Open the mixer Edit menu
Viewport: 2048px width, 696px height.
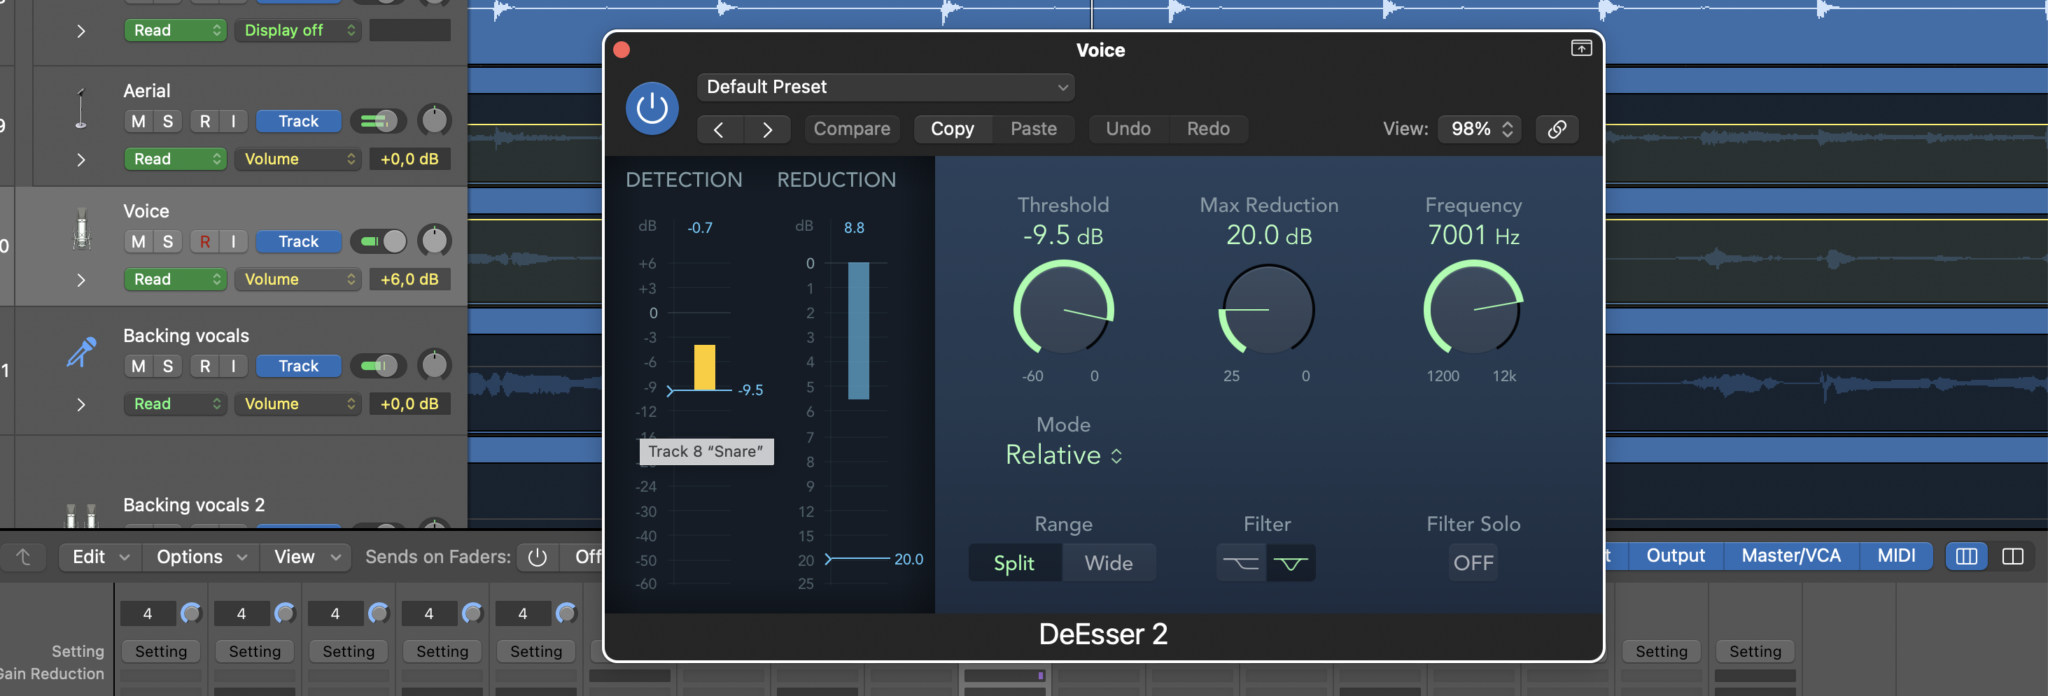pos(100,557)
